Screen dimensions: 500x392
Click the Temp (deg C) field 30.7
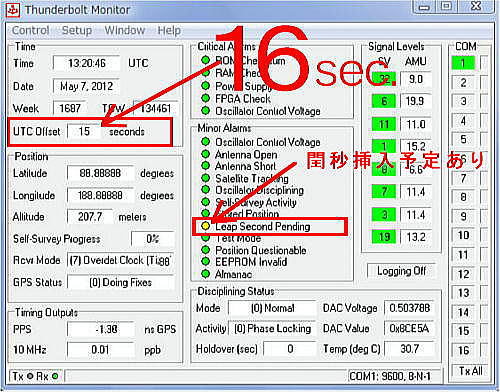point(409,349)
